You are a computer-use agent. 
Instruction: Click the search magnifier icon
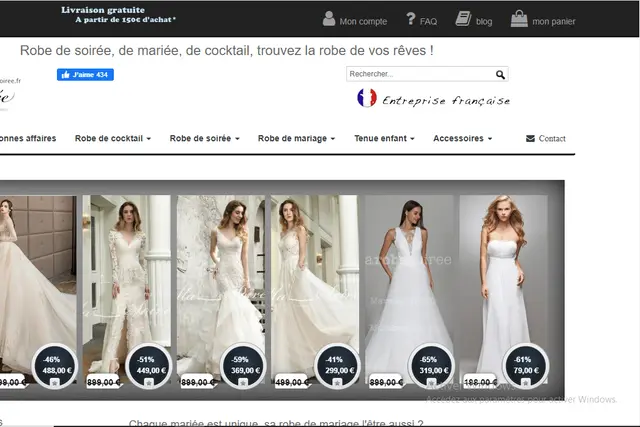coord(500,74)
